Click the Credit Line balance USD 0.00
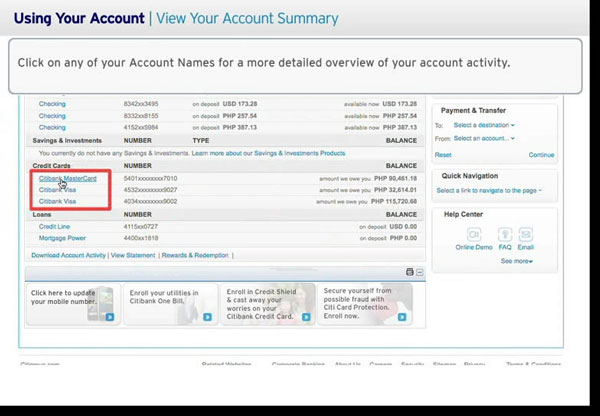Image resolution: width=600 pixels, height=416 pixels. pos(403,227)
